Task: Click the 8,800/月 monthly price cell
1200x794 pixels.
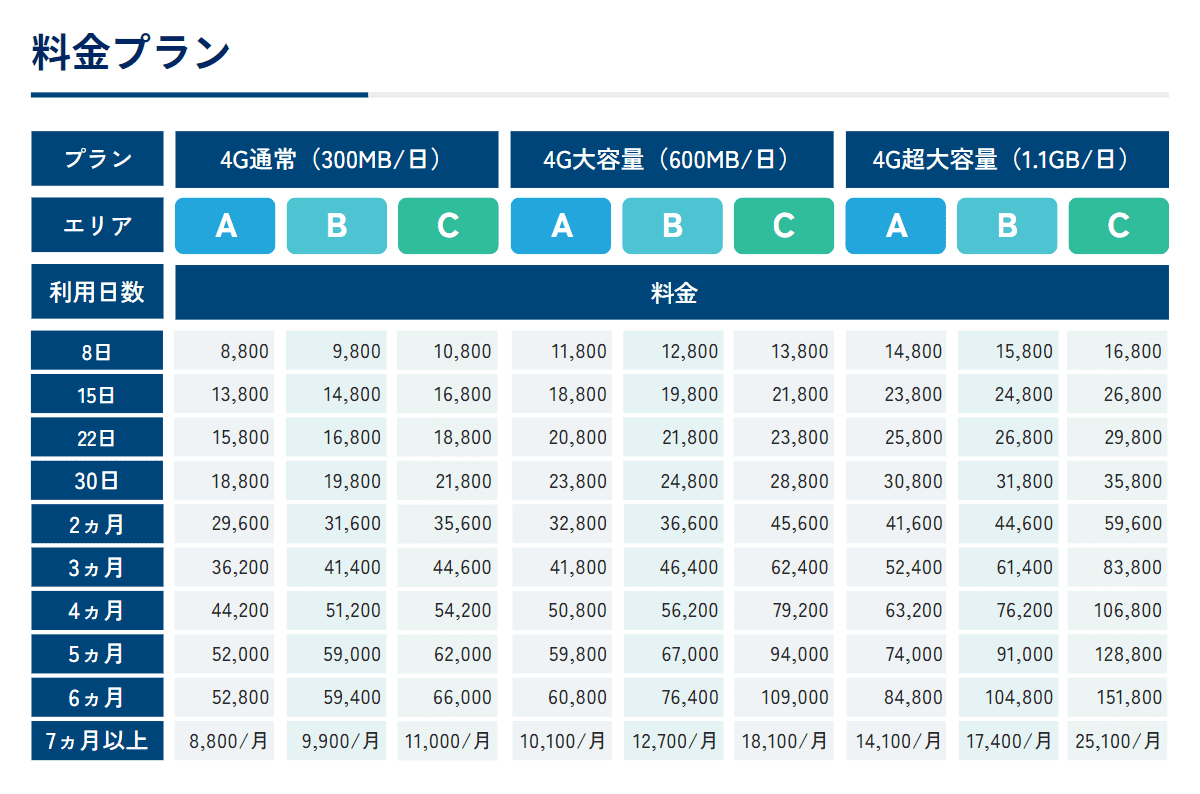Action: [x=225, y=741]
